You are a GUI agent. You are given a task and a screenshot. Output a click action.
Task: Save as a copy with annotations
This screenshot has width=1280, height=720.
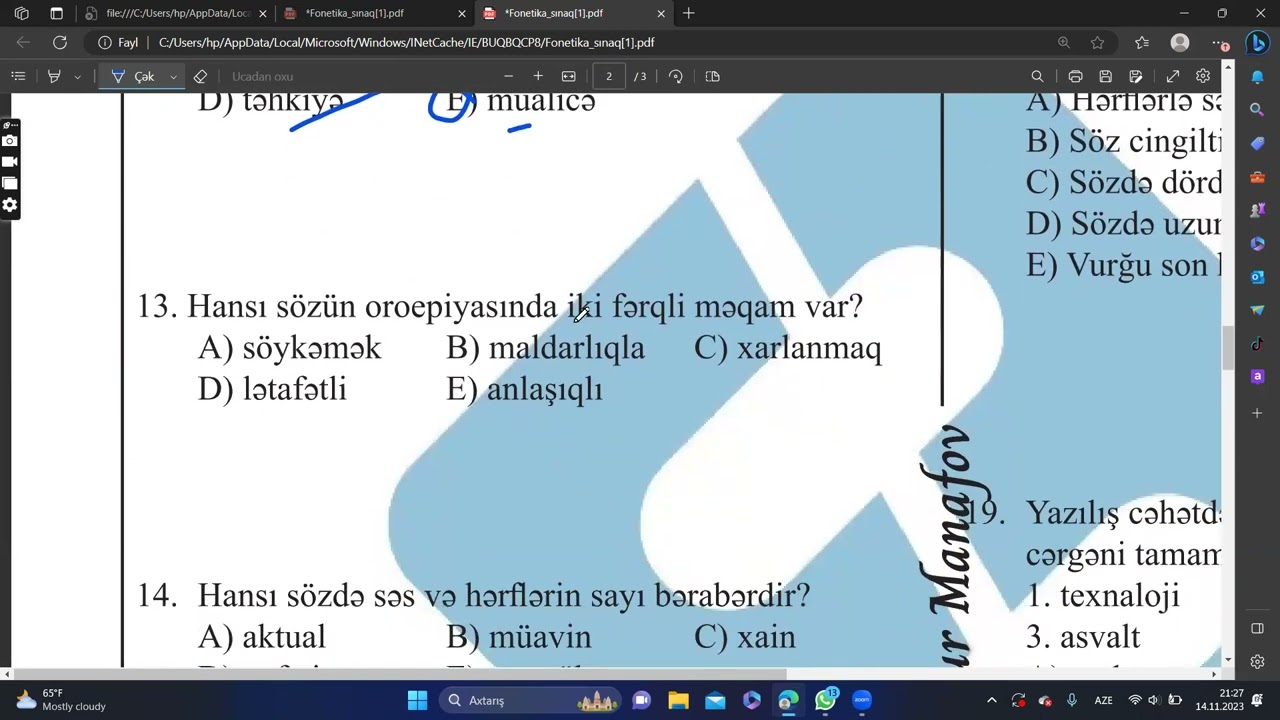pos(1136,76)
